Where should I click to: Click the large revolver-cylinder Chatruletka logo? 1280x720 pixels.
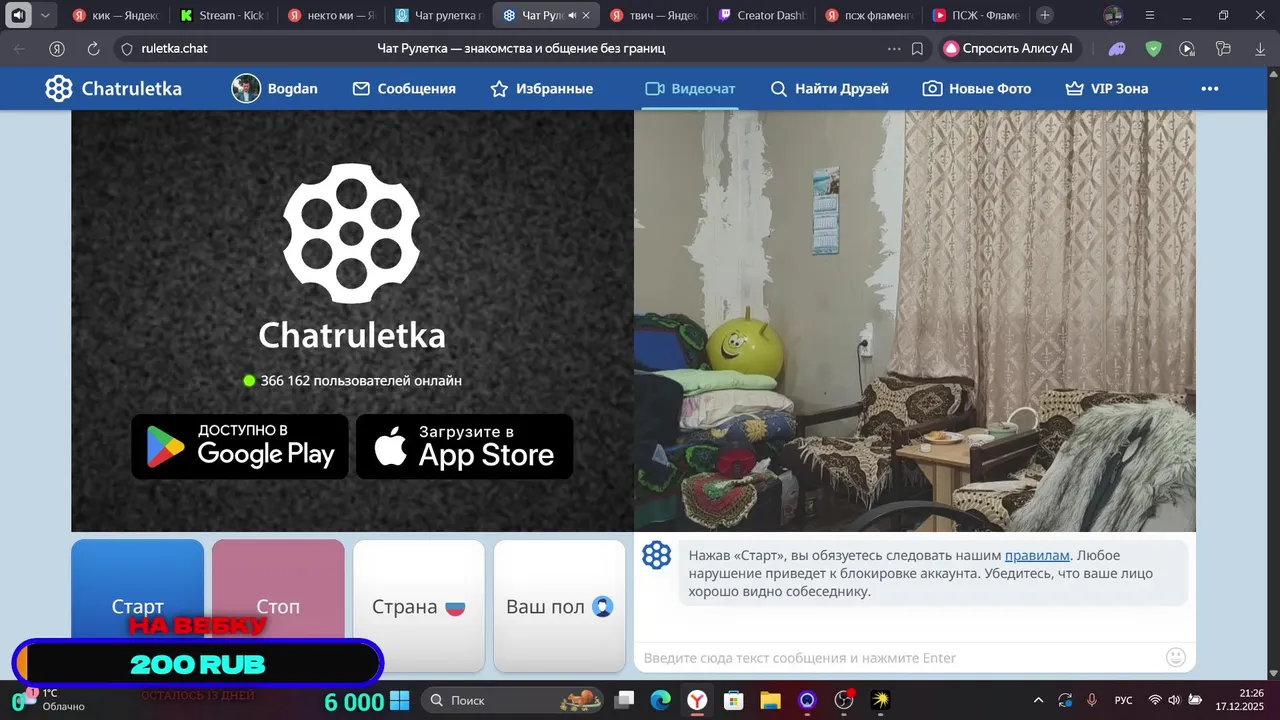pyautogui.click(x=352, y=233)
